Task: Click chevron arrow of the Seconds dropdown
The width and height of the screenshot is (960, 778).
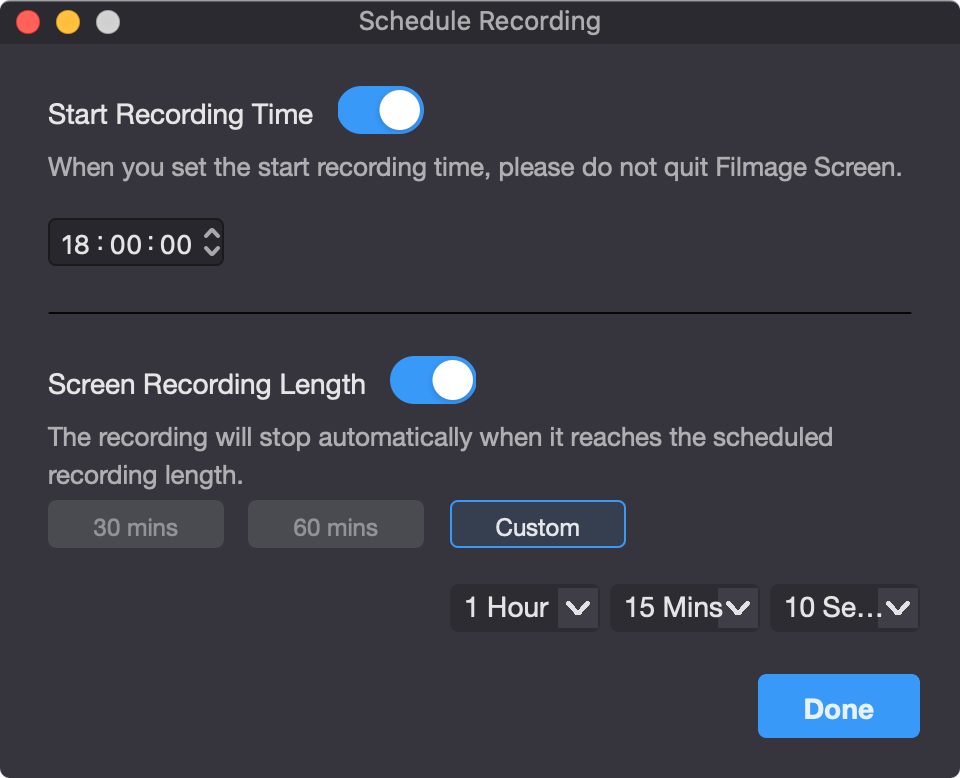Action: (x=898, y=608)
